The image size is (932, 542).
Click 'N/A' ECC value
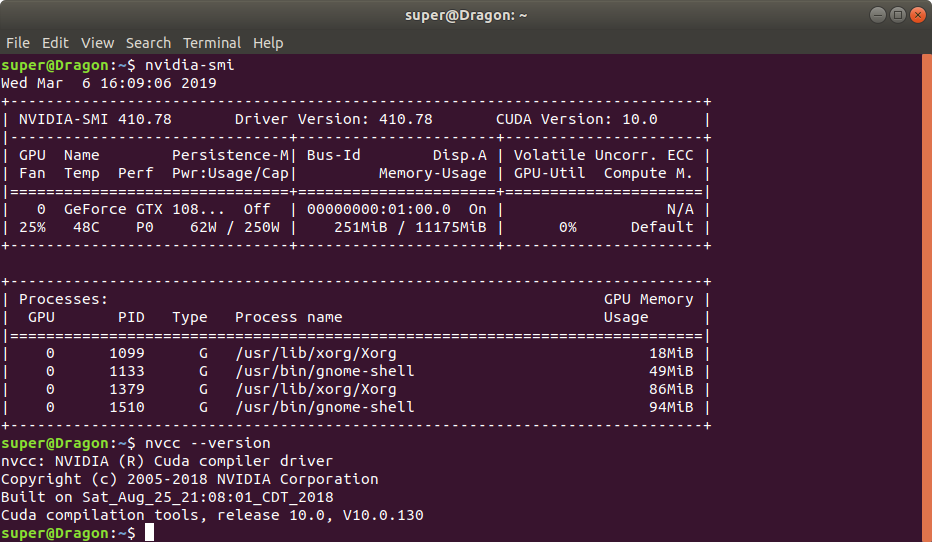point(680,209)
